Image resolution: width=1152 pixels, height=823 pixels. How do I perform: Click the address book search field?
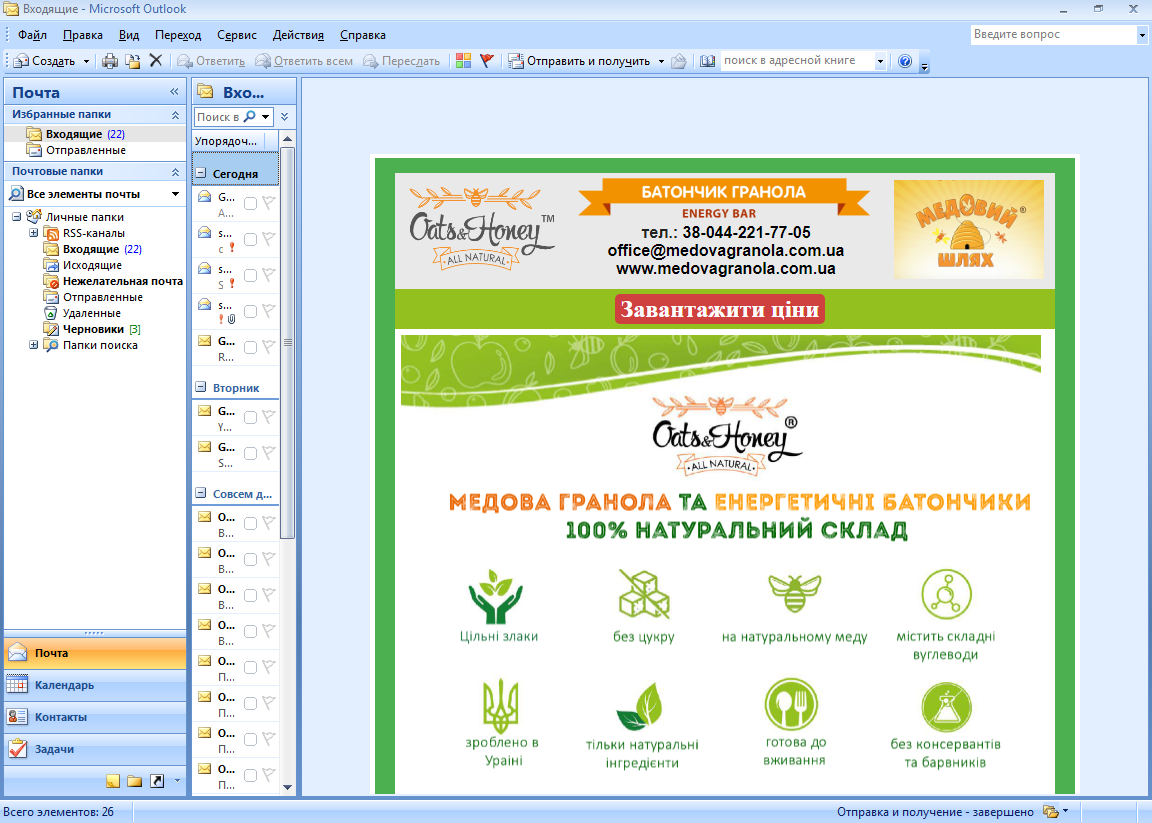[x=797, y=61]
